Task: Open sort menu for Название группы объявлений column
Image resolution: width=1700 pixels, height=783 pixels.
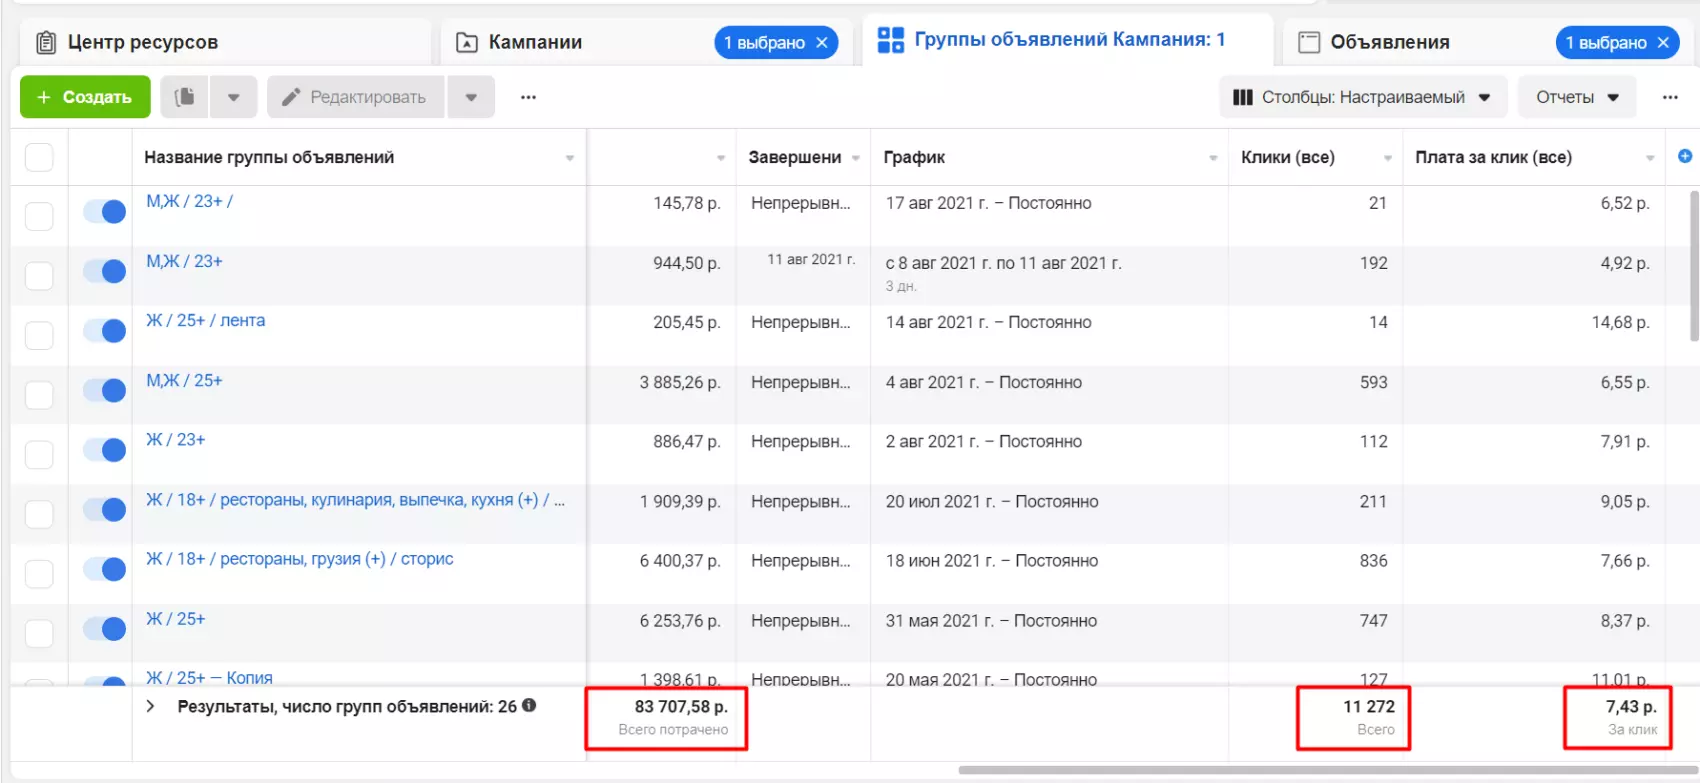Action: [x=570, y=158]
